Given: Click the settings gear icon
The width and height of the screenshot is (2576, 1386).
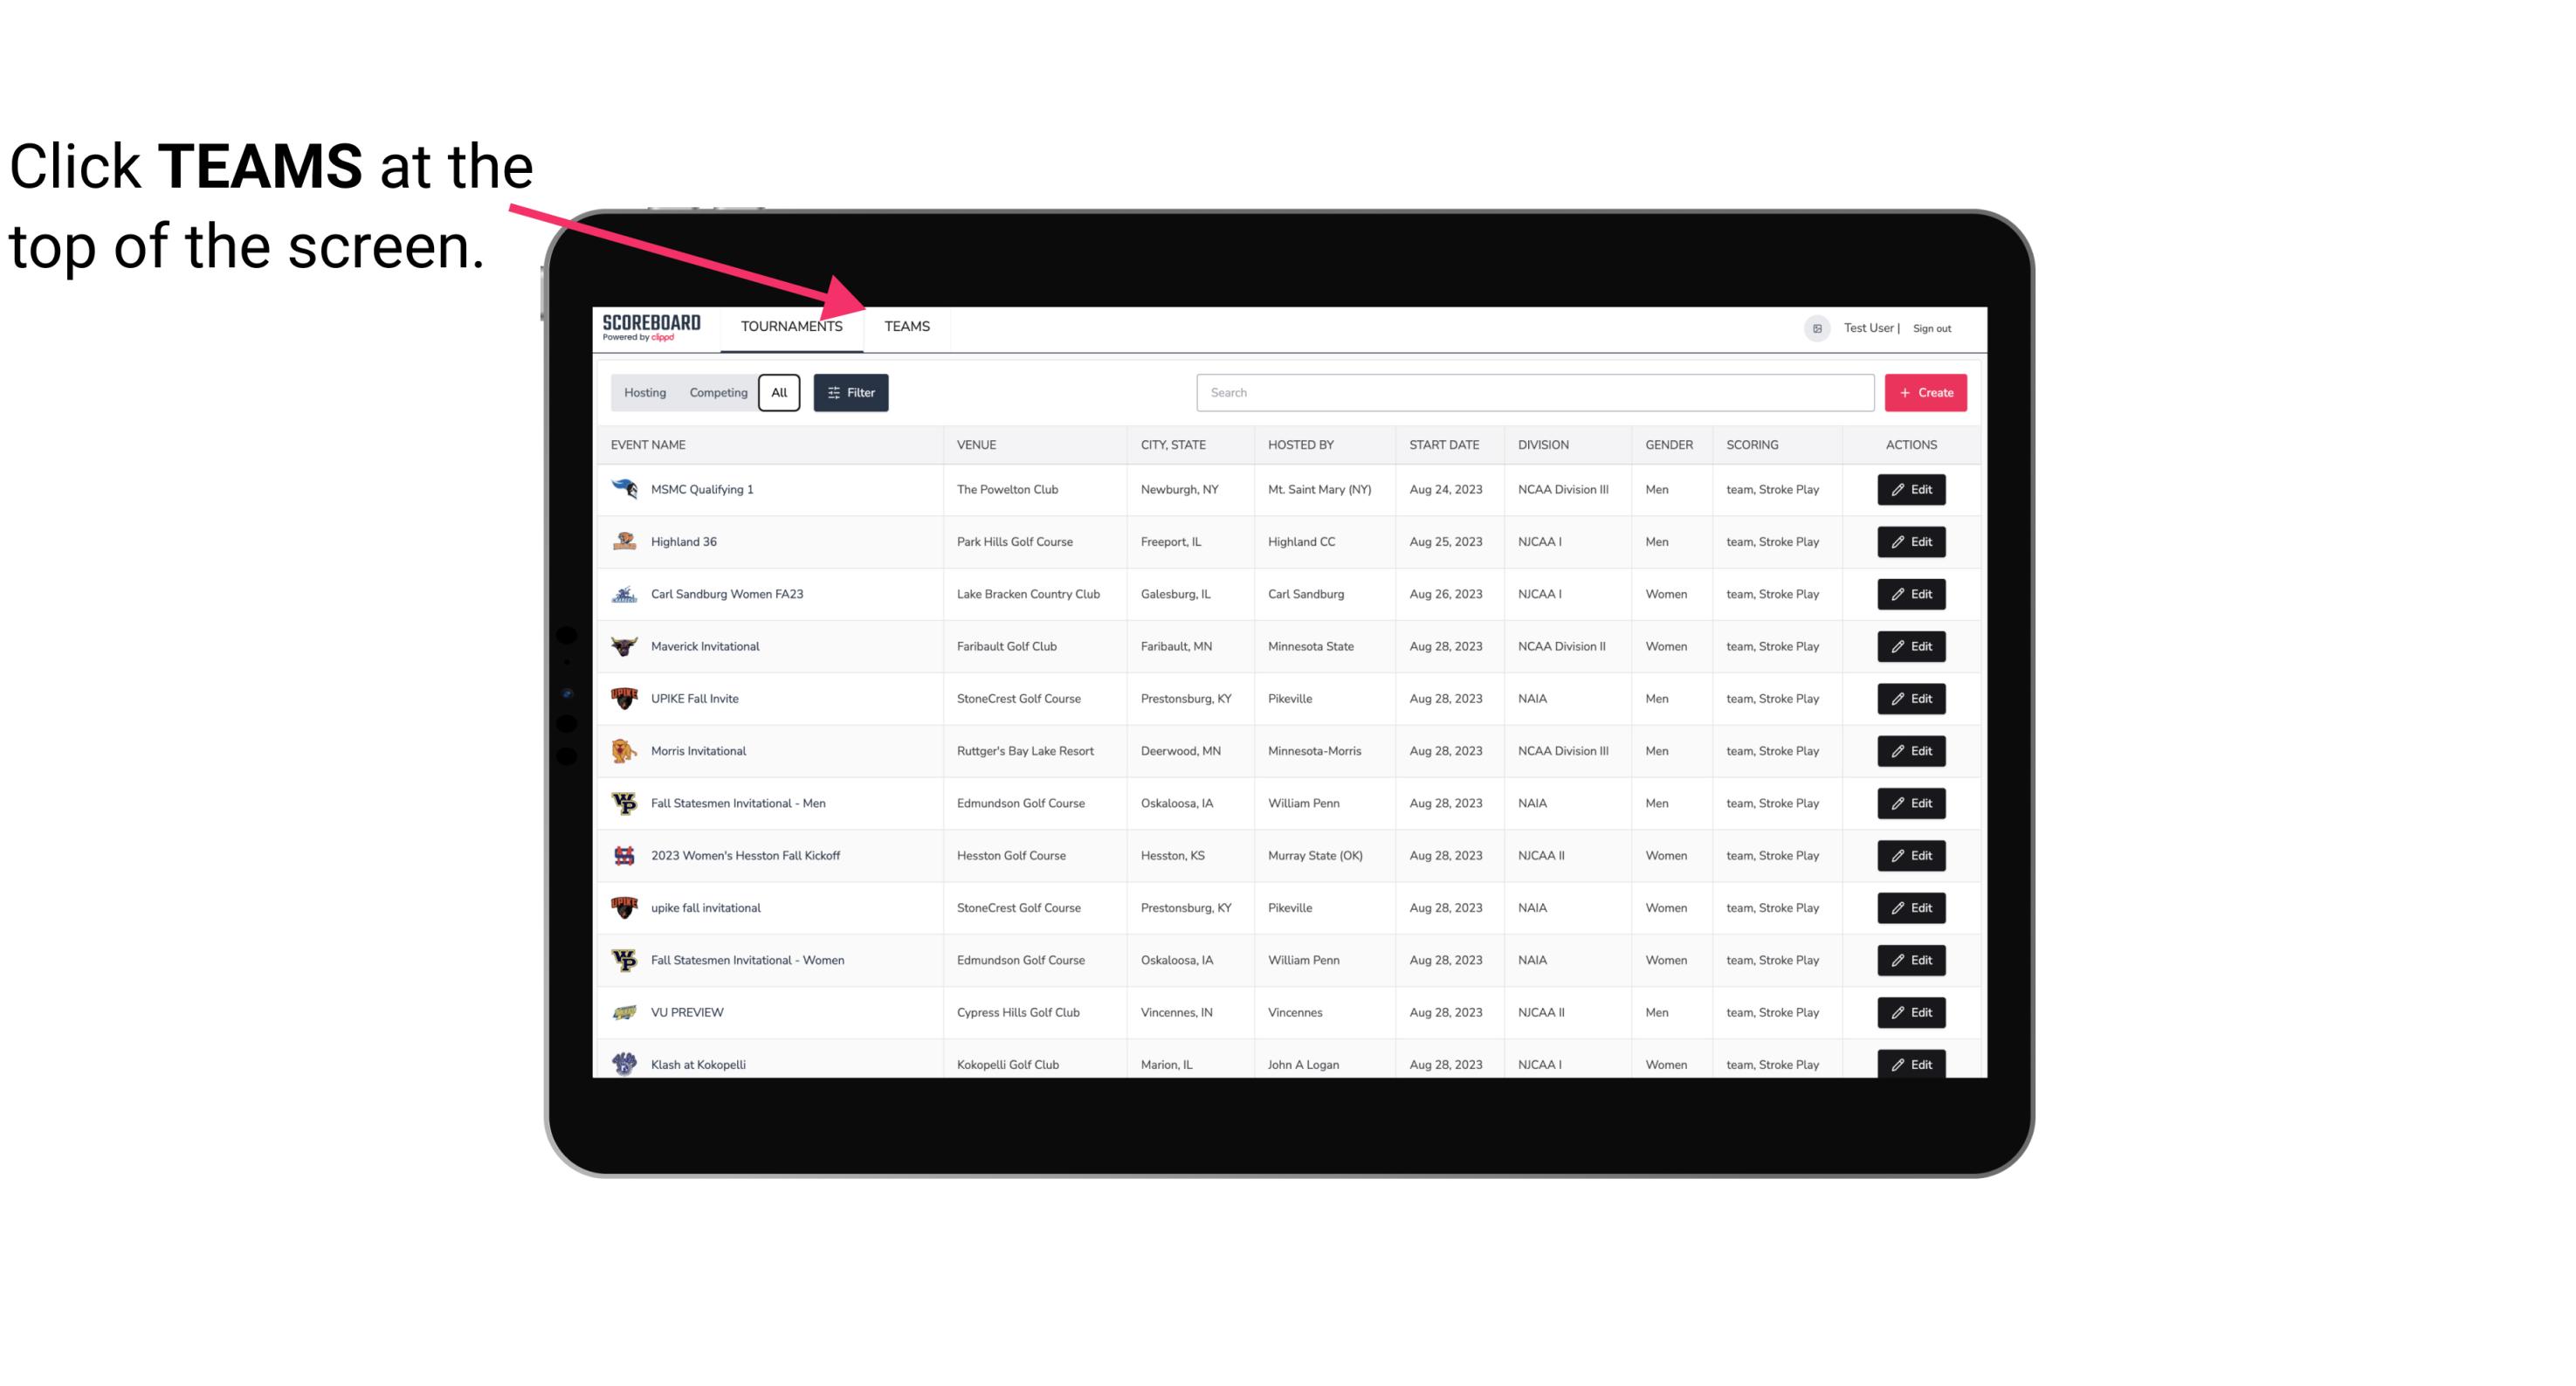Looking at the screenshot, I should click(x=1814, y=326).
